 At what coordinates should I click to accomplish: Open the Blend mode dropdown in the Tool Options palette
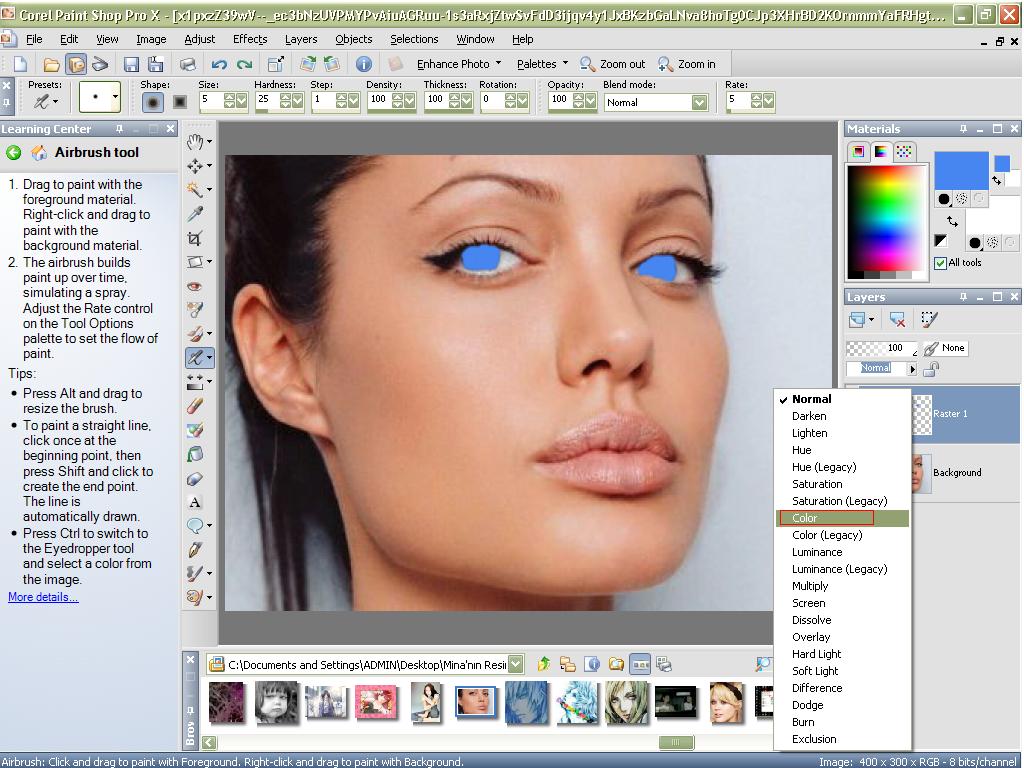tap(699, 102)
